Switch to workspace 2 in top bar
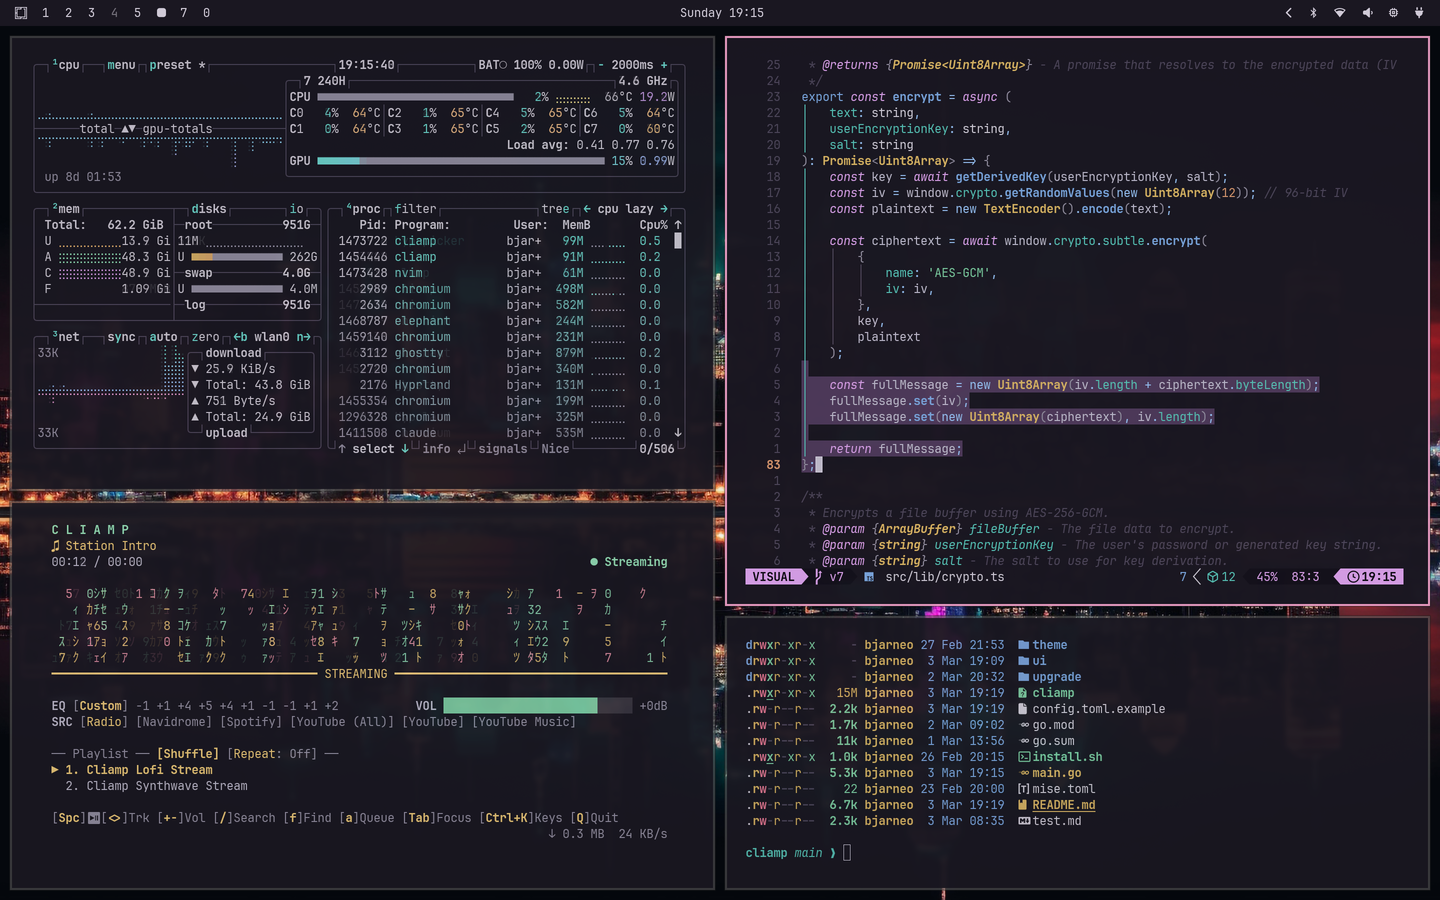 (x=68, y=13)
